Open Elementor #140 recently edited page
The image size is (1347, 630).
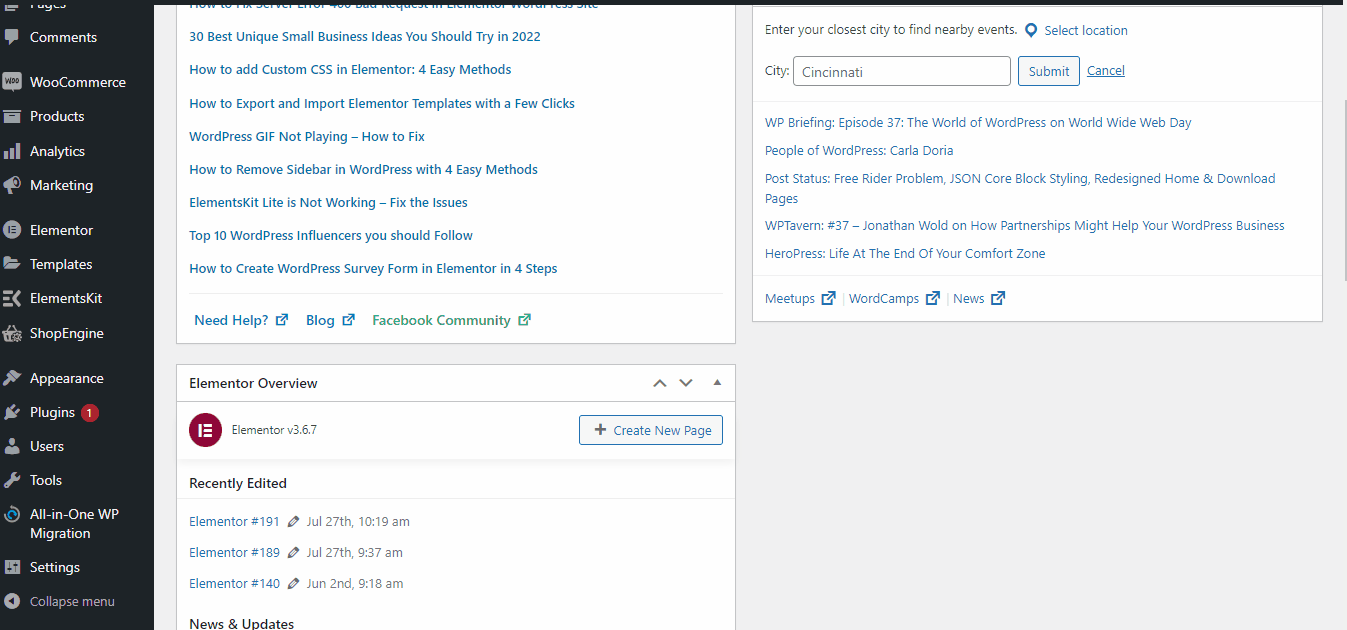click(x=235, y=583)
